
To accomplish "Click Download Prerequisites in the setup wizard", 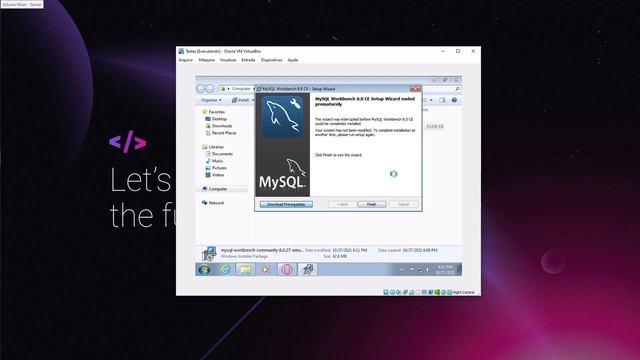I will pyautogui.click(x=286, y=204).
